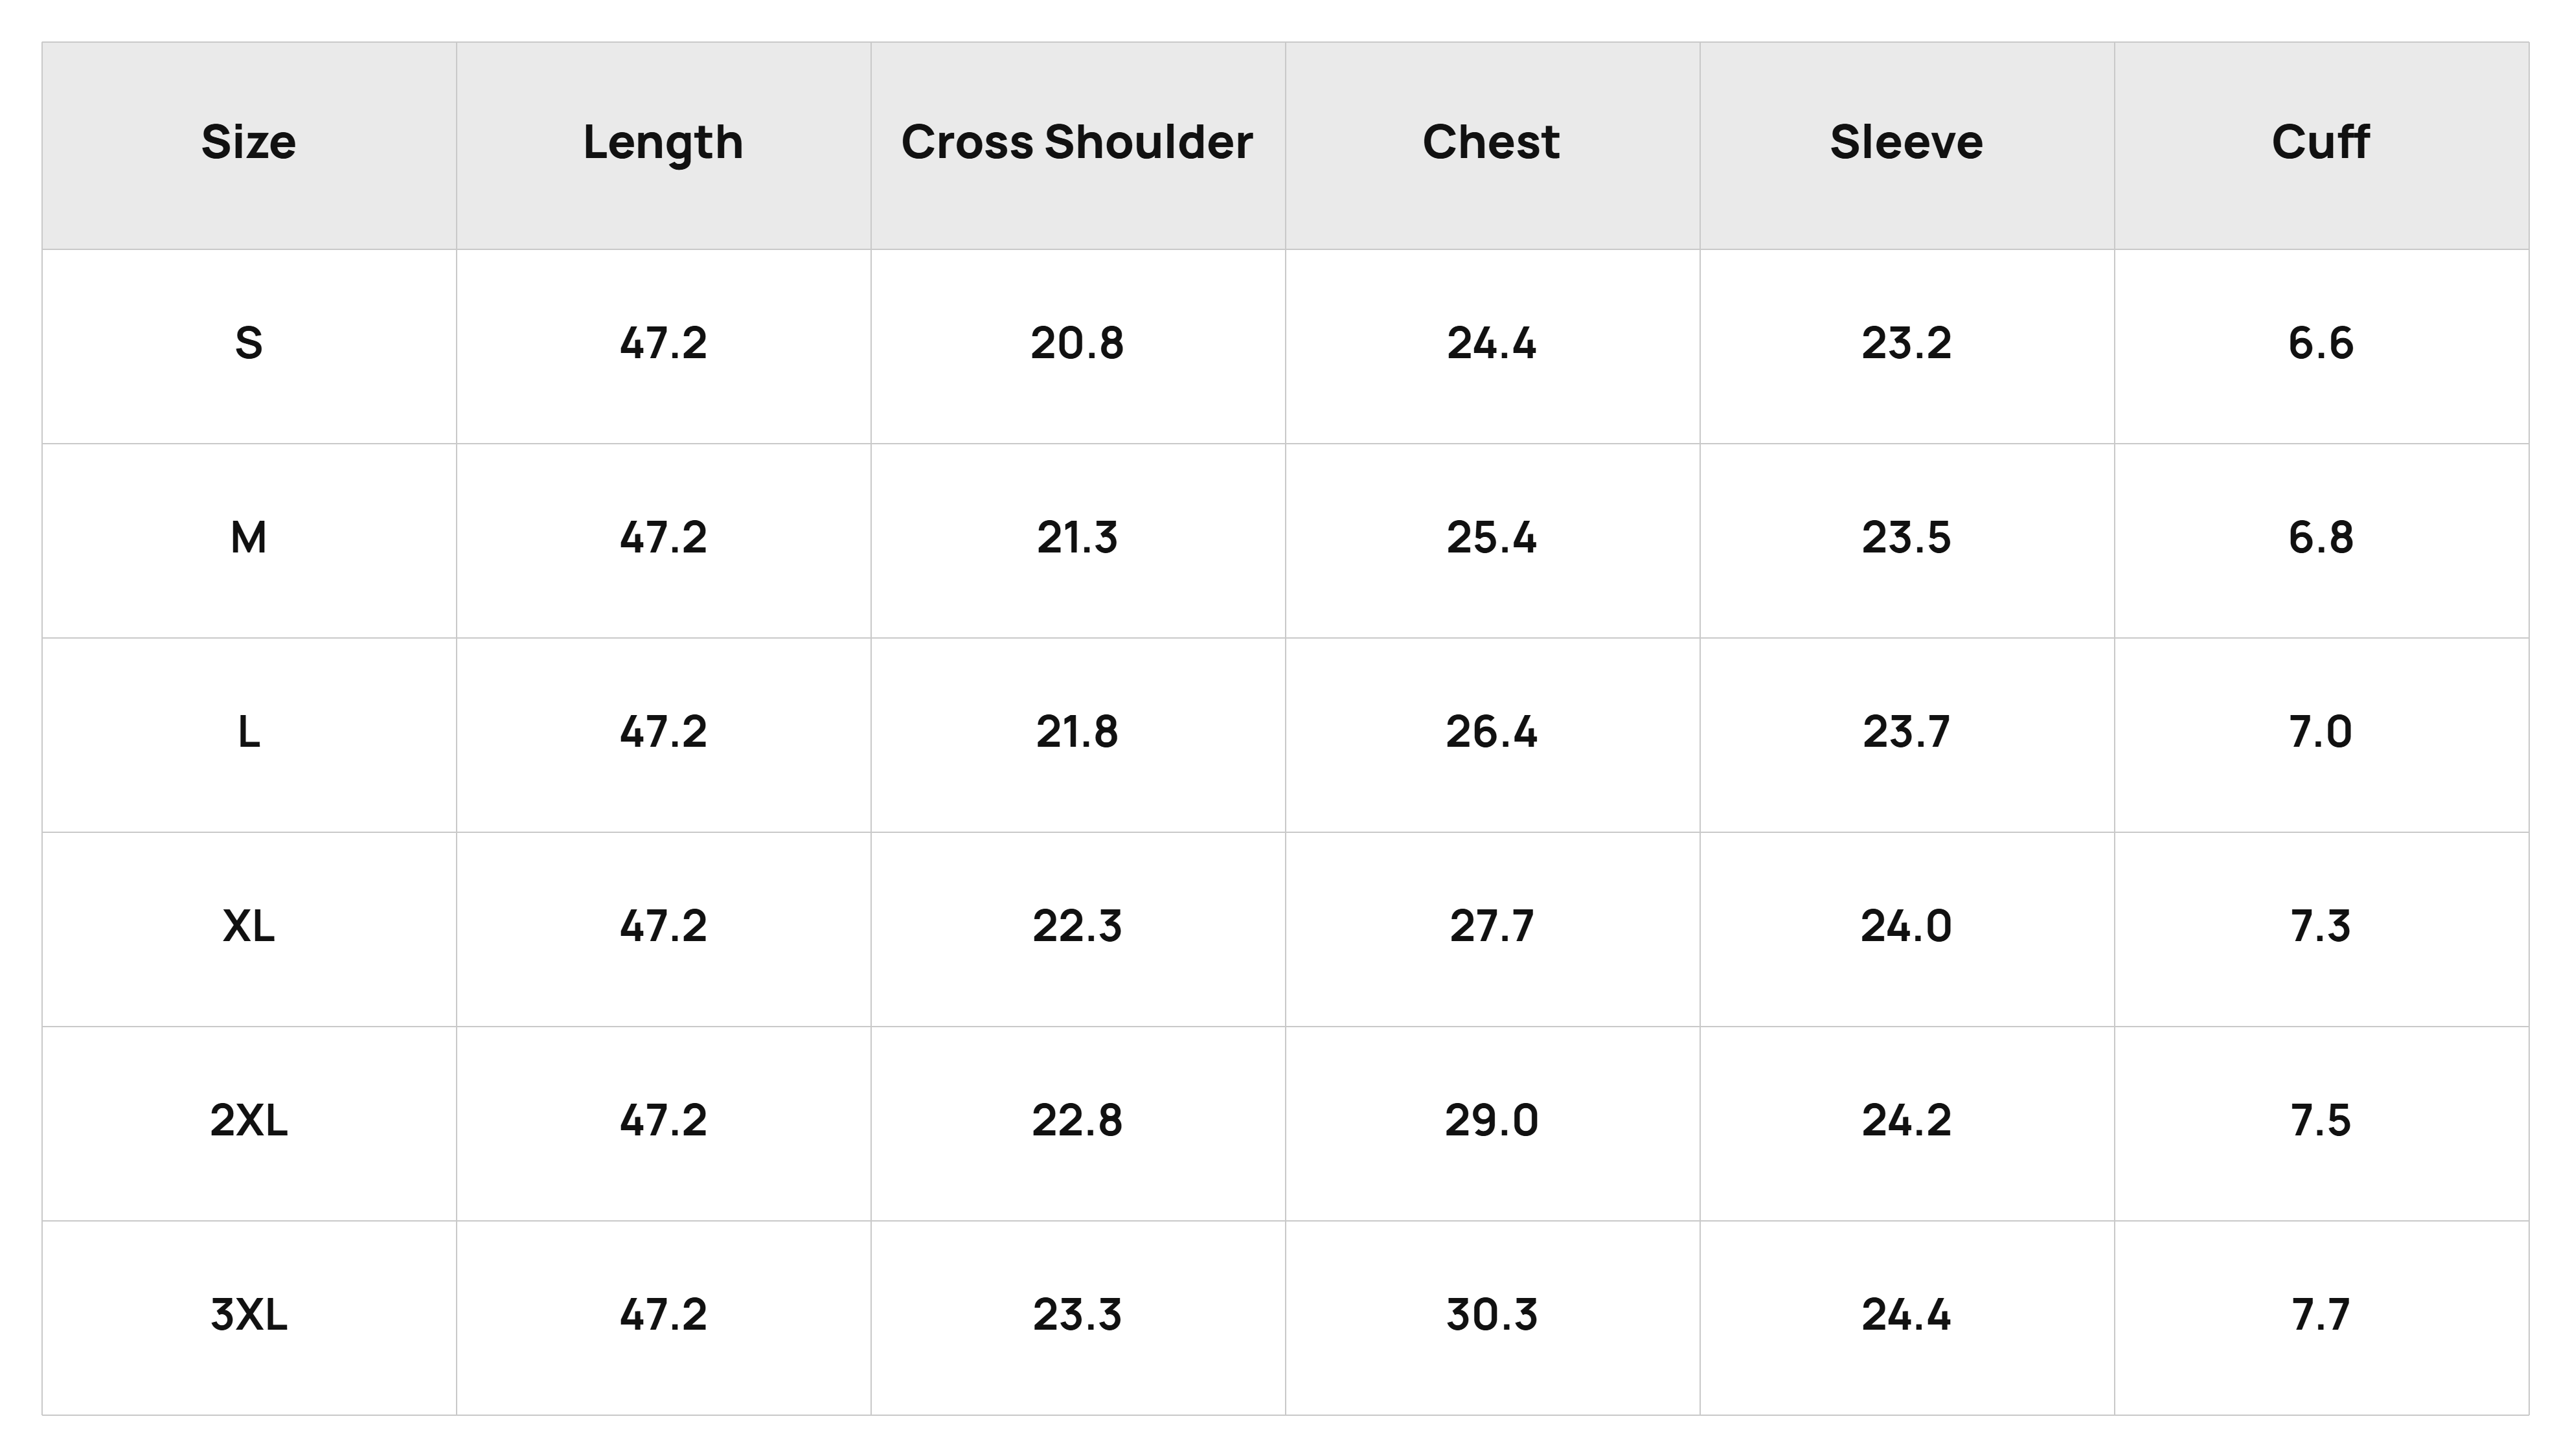The width and height of the screenshot is (2570, 1456).
Task: Select the XL size row label
Action: 249,926
